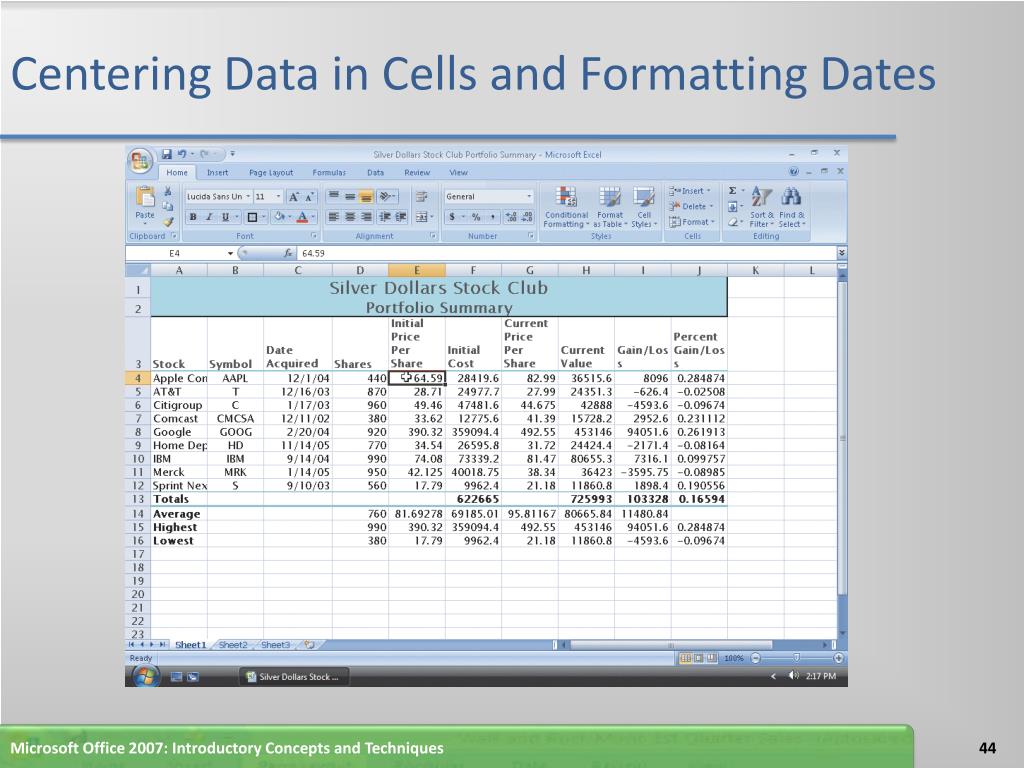The width and height of the screenshot is (1024, 768).
Task: Click the Zoom Out minus button
Action: point(756,658)
